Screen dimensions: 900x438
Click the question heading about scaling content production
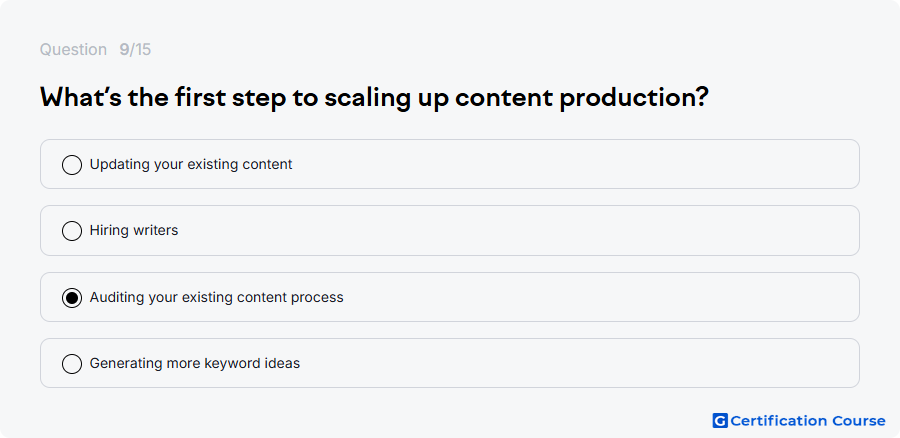point(374,98)
